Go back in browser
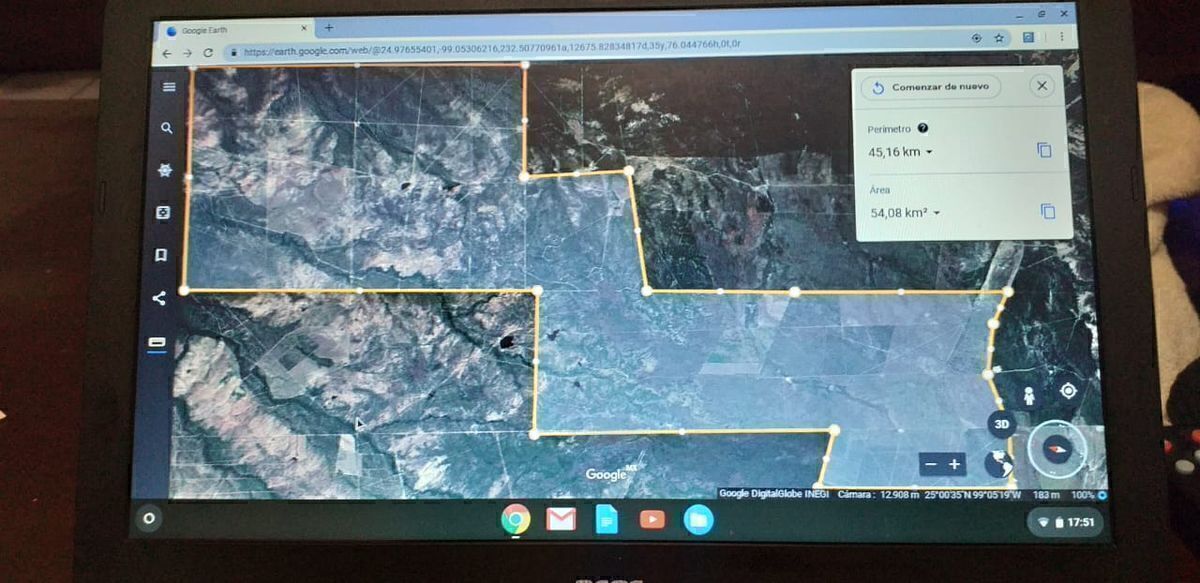The image size is (1200, 583). [x=167, y=52]
